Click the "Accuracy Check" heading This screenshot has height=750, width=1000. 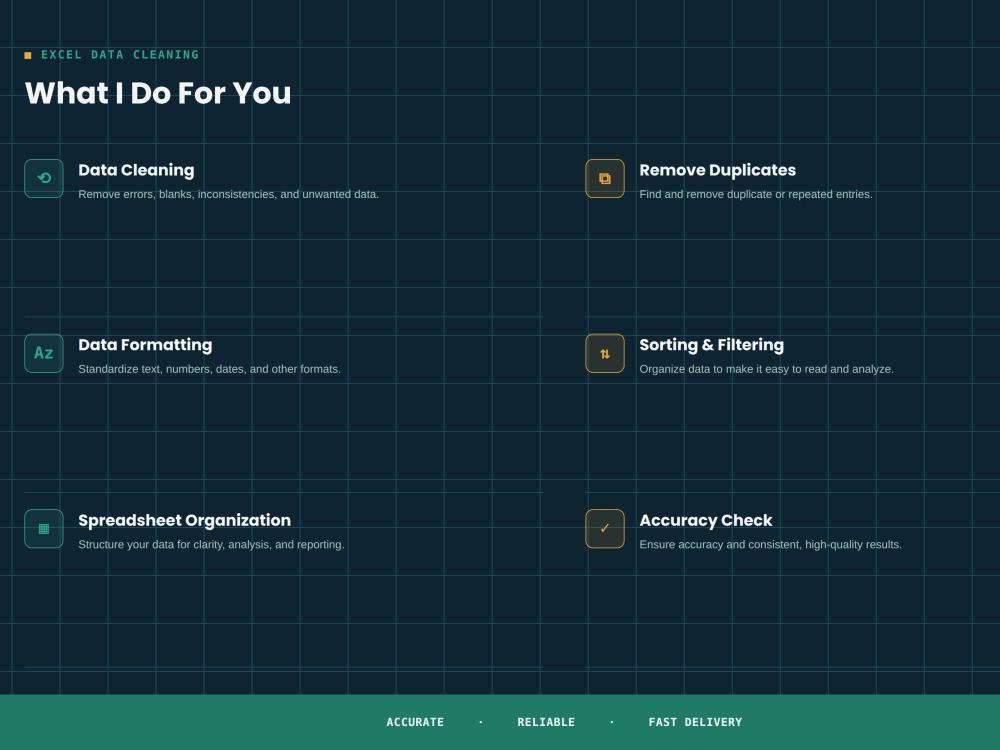[x=706, y=520]
